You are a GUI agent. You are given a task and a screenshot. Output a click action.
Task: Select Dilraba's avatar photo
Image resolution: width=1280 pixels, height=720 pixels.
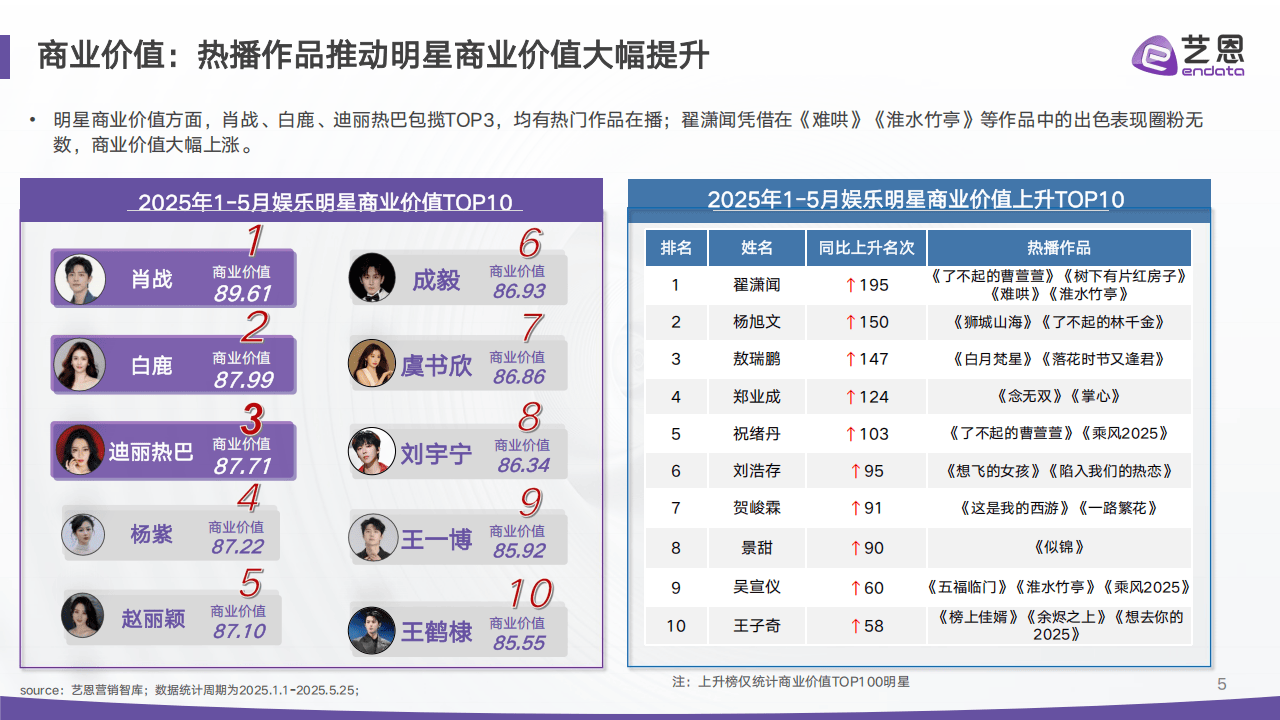coord(80,451)
